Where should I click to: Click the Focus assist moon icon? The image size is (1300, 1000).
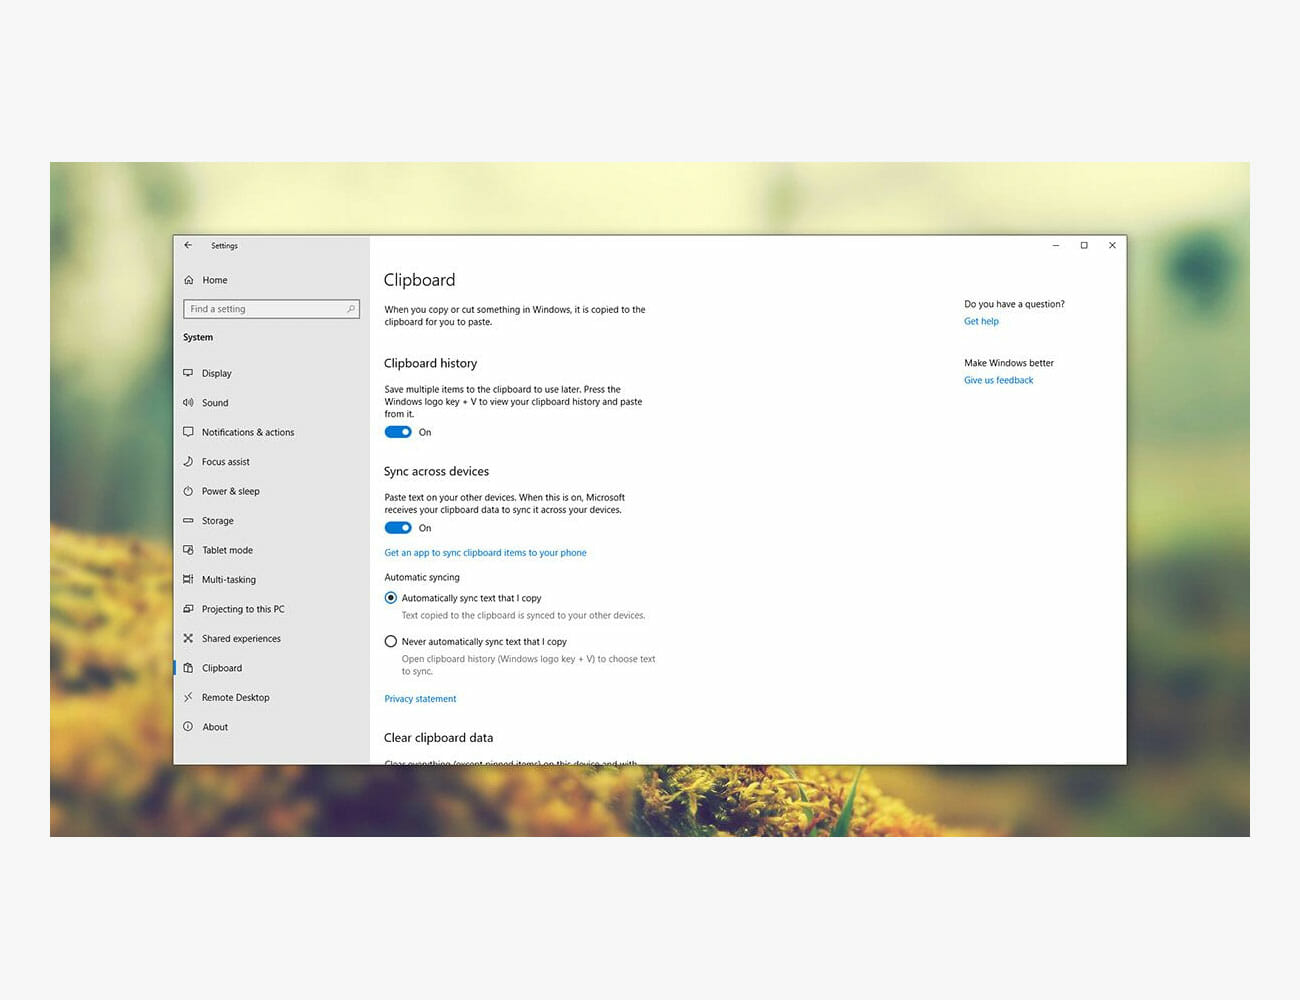click(x=188, y=462)
